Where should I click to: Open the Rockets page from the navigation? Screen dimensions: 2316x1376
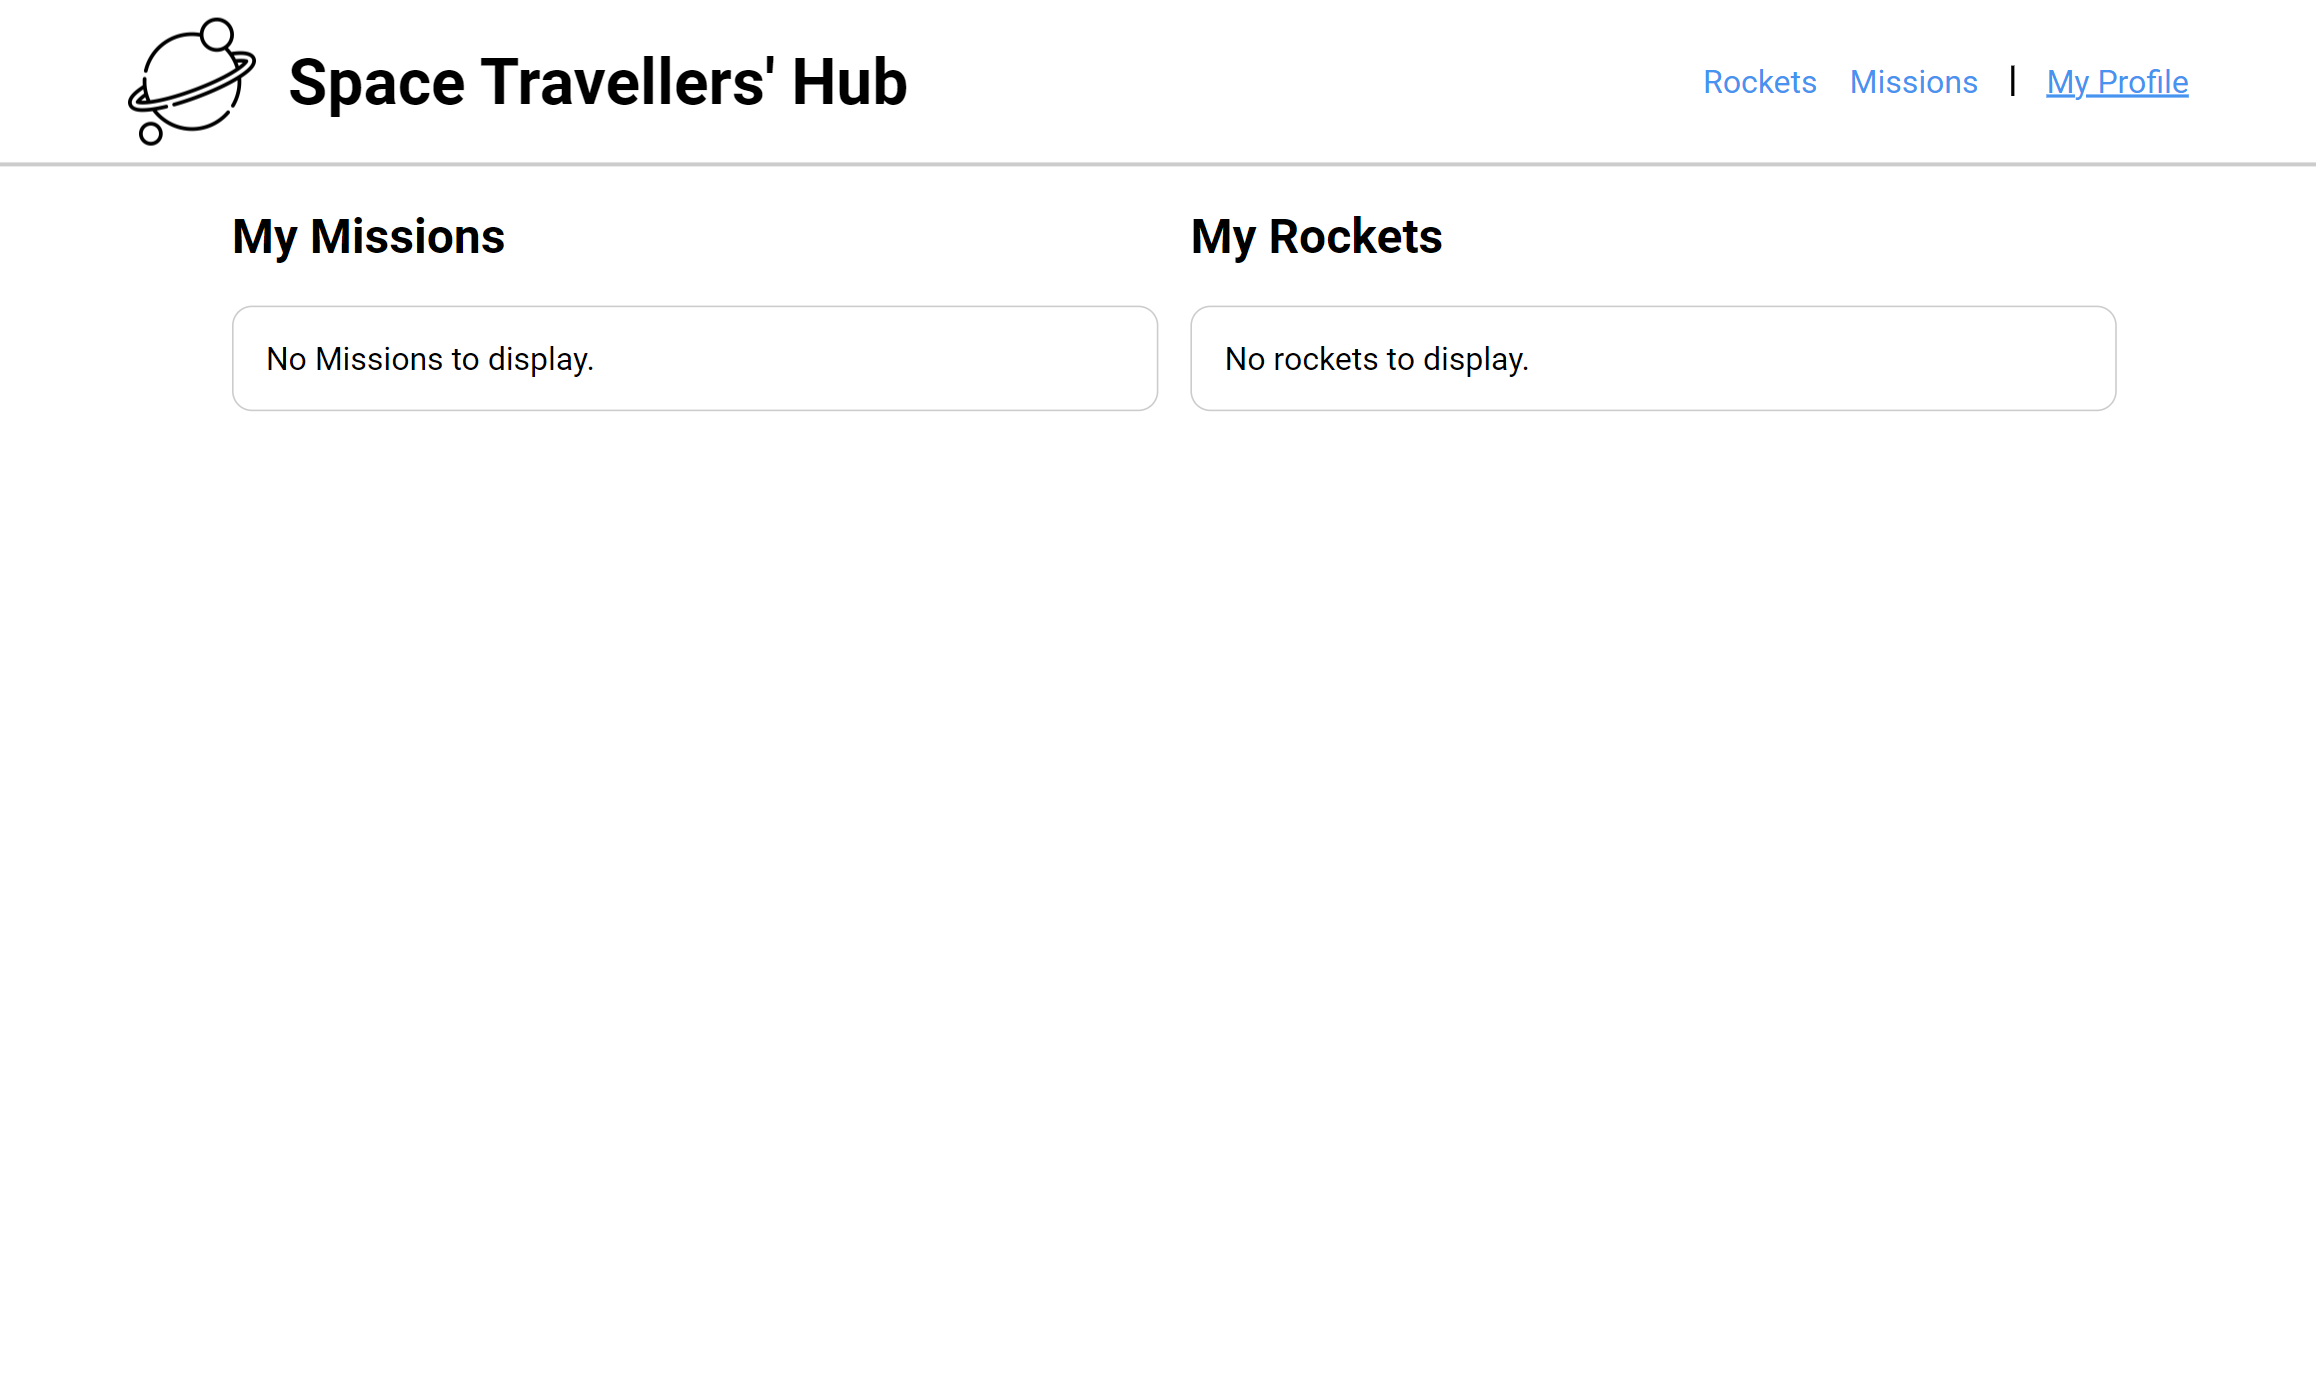point(1759,82)
